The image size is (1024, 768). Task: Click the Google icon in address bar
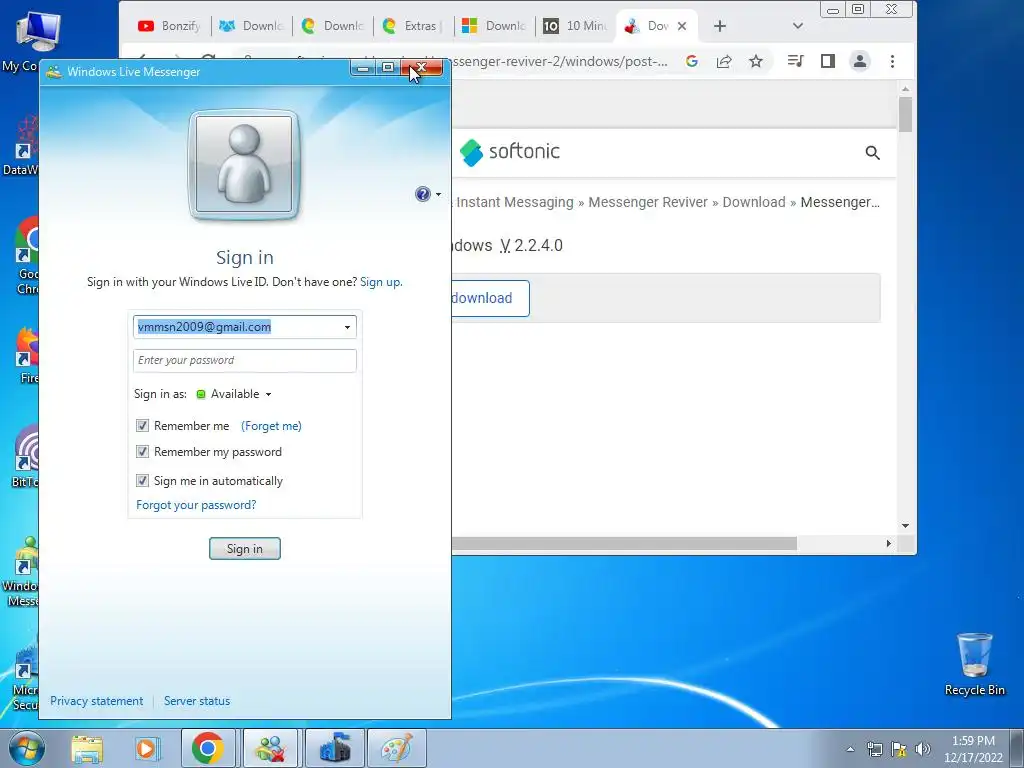692,61
